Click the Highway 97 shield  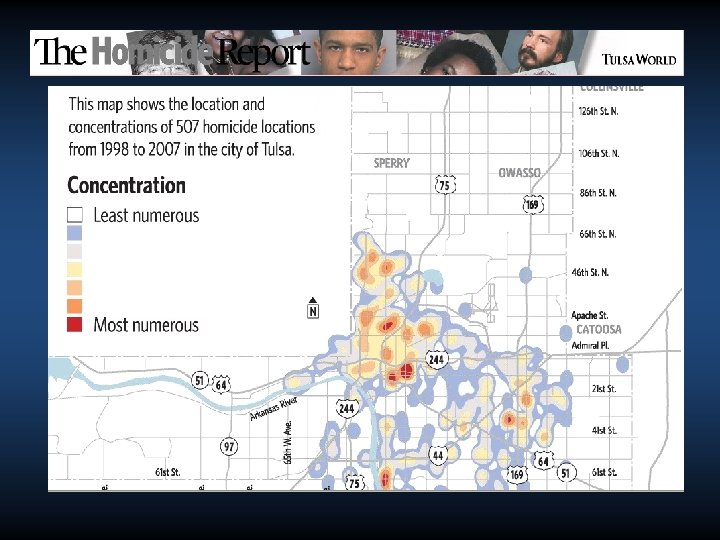229,446
